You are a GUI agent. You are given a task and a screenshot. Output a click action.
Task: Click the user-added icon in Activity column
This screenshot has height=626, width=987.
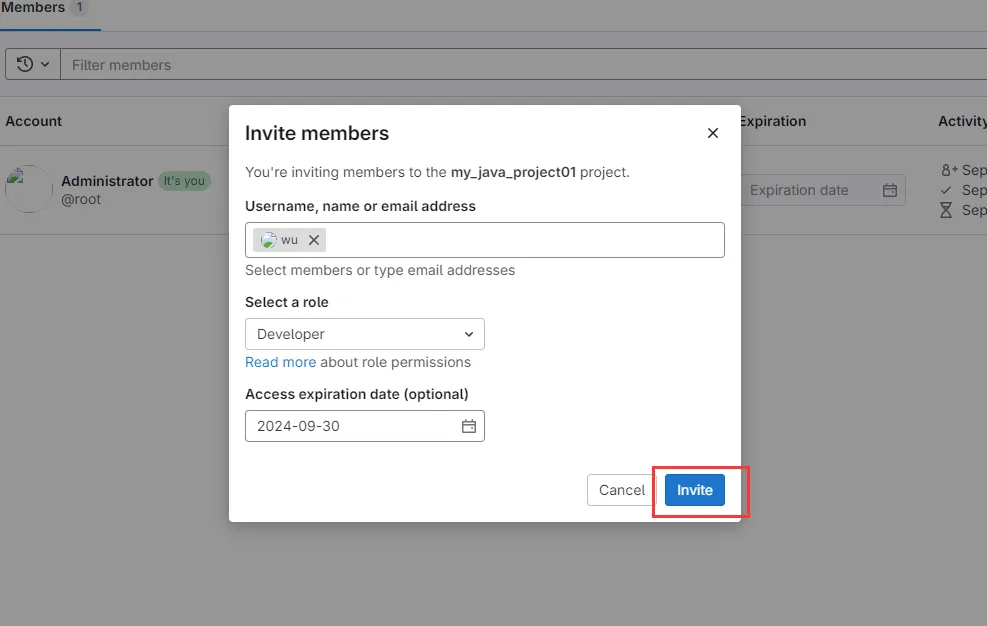949,170
